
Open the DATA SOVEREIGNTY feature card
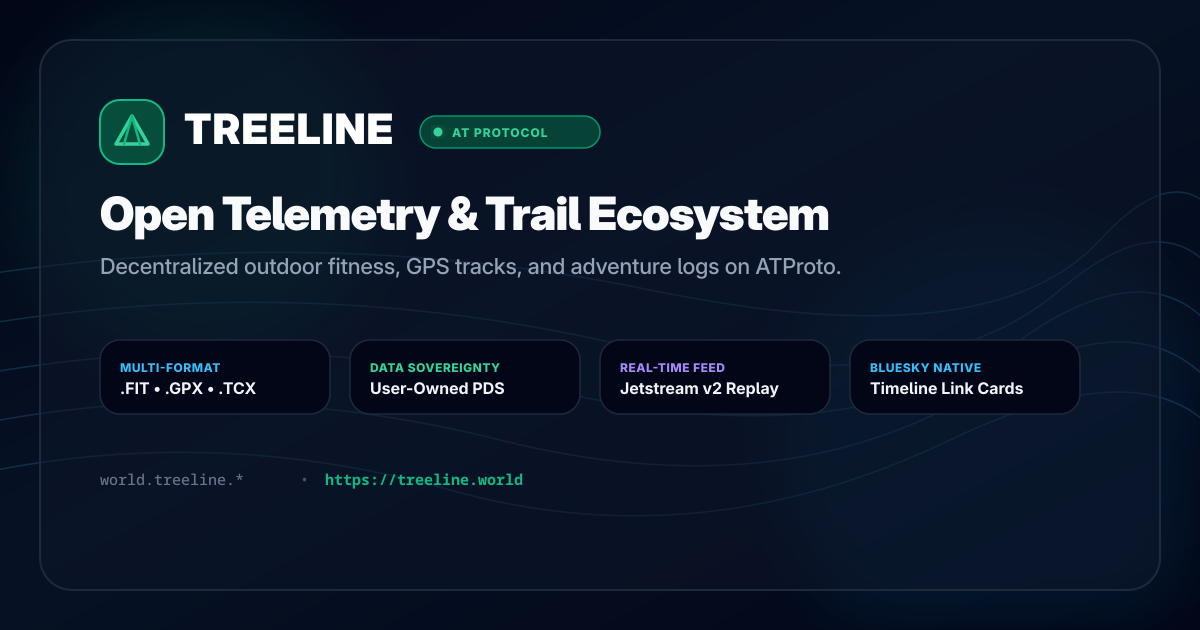point(465,377)
